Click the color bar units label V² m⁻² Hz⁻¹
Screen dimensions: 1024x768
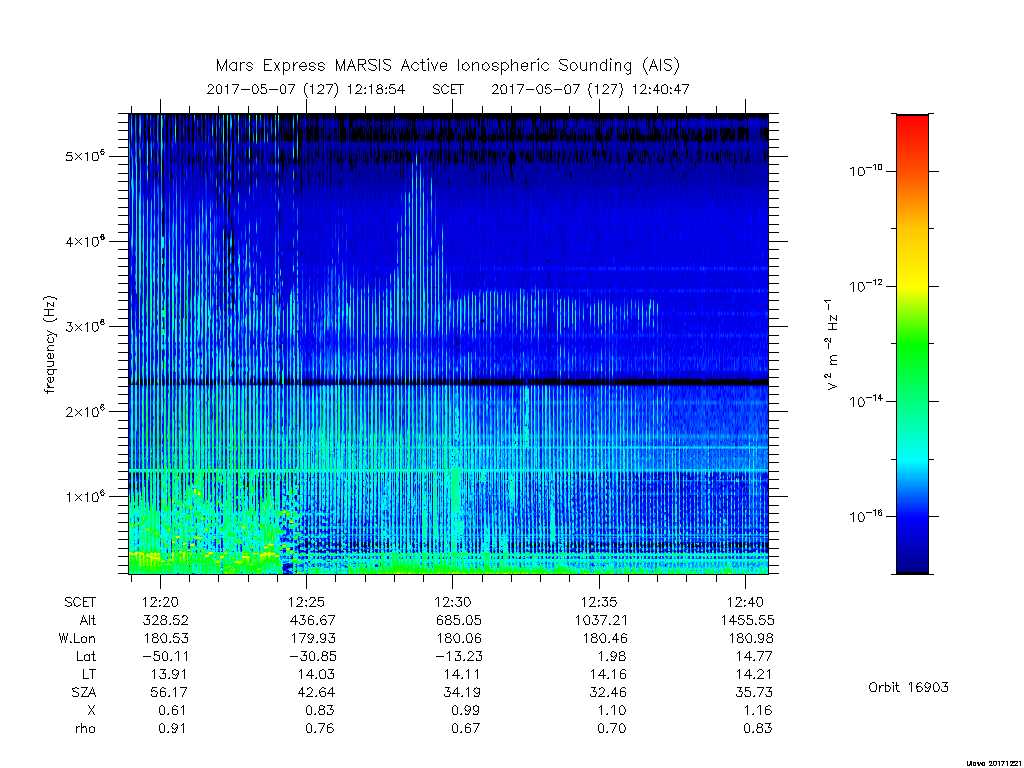point(831,345)
